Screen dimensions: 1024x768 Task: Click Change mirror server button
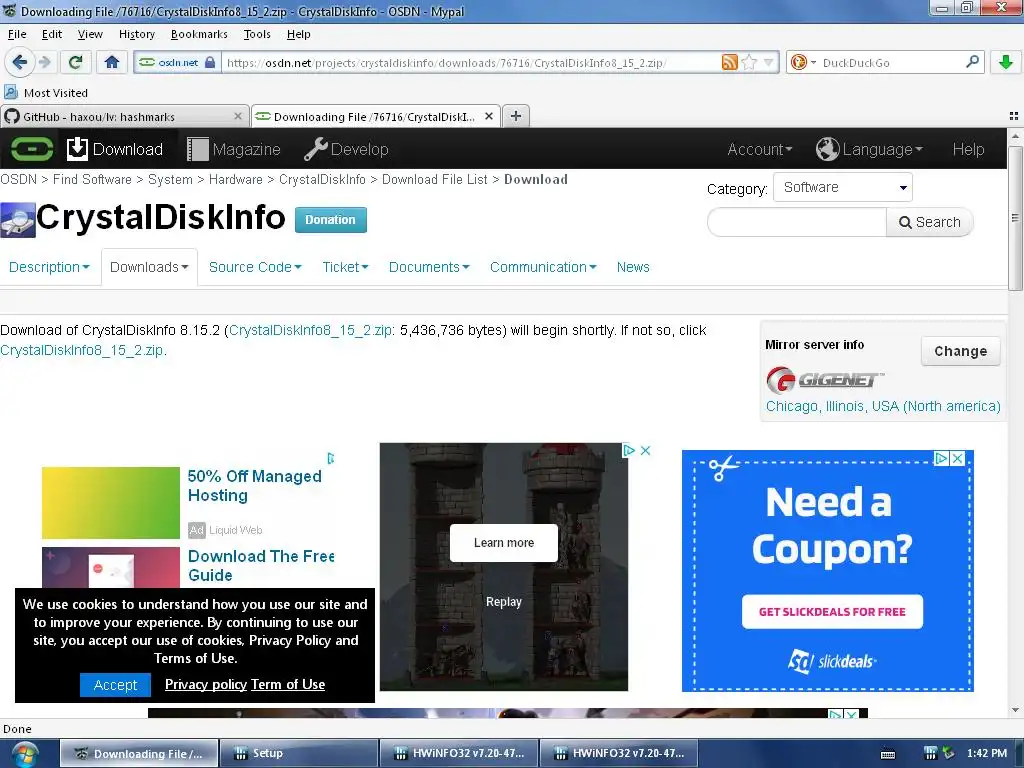[960, 351]
